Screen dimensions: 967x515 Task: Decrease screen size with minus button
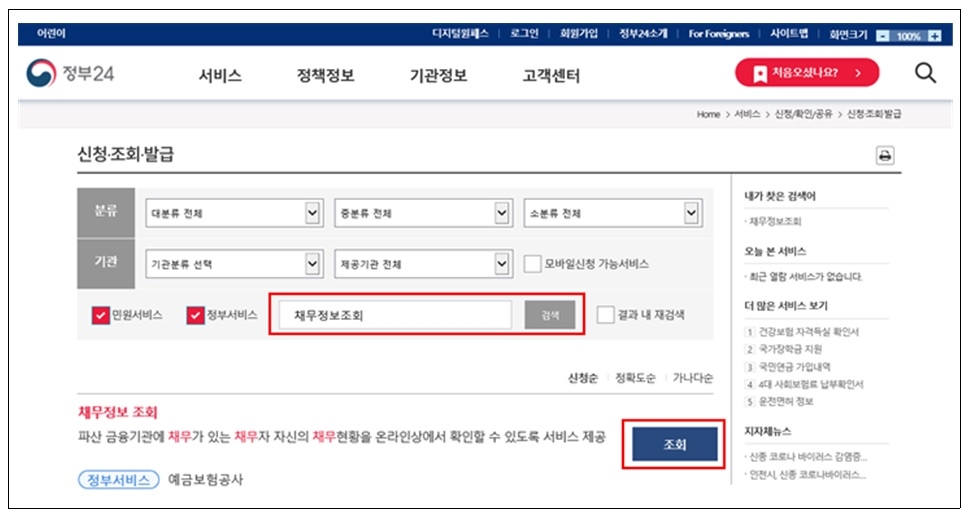click(883, 36)
